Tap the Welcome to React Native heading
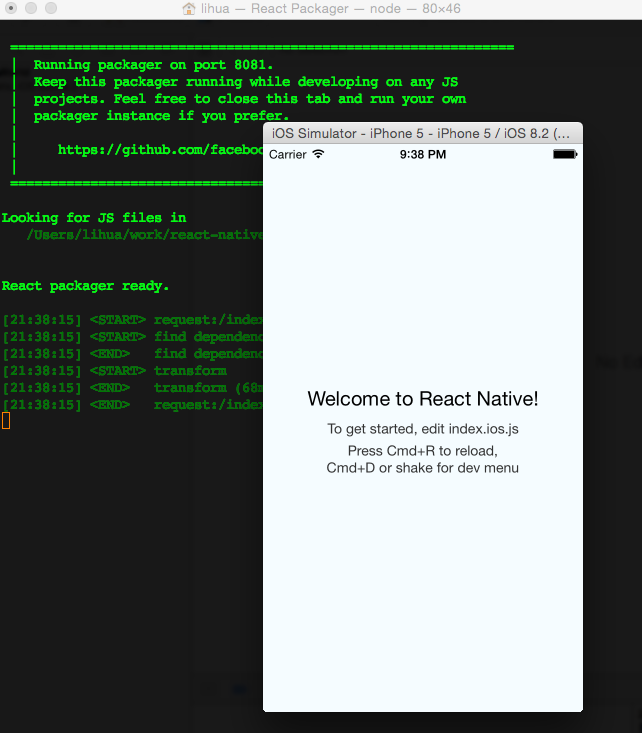The width and height of the screenshot is (642, 733). pos(423,399)
